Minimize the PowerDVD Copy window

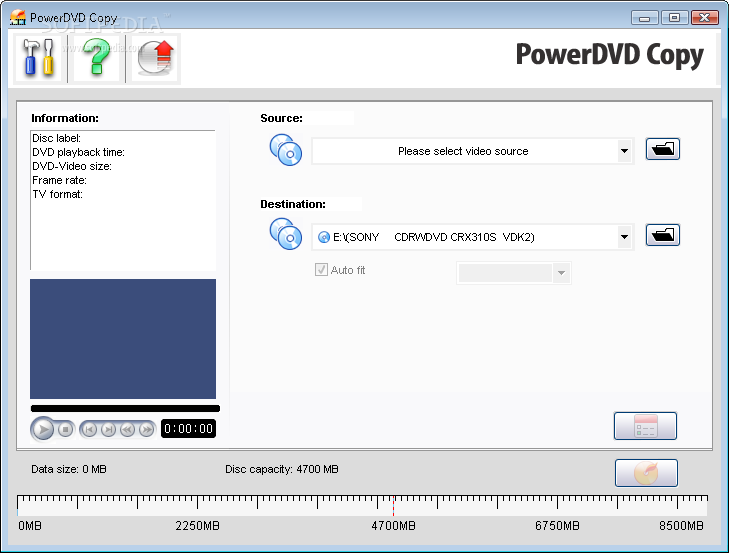pos(644,18)
